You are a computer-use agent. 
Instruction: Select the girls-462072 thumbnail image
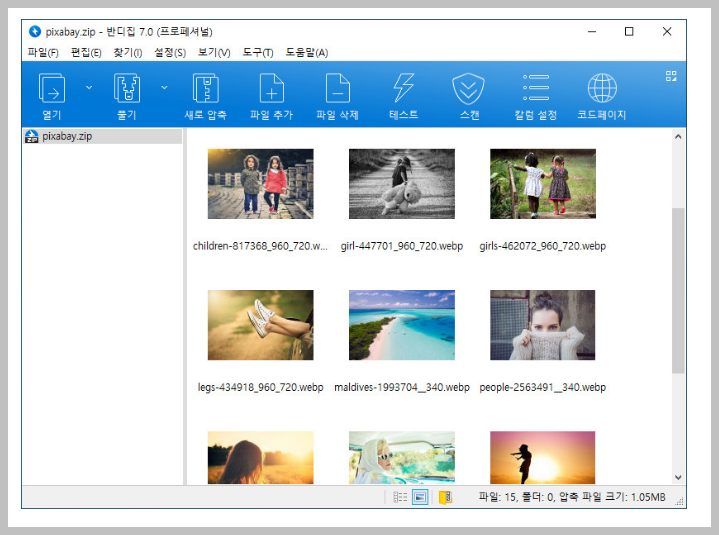click(543, 184)
